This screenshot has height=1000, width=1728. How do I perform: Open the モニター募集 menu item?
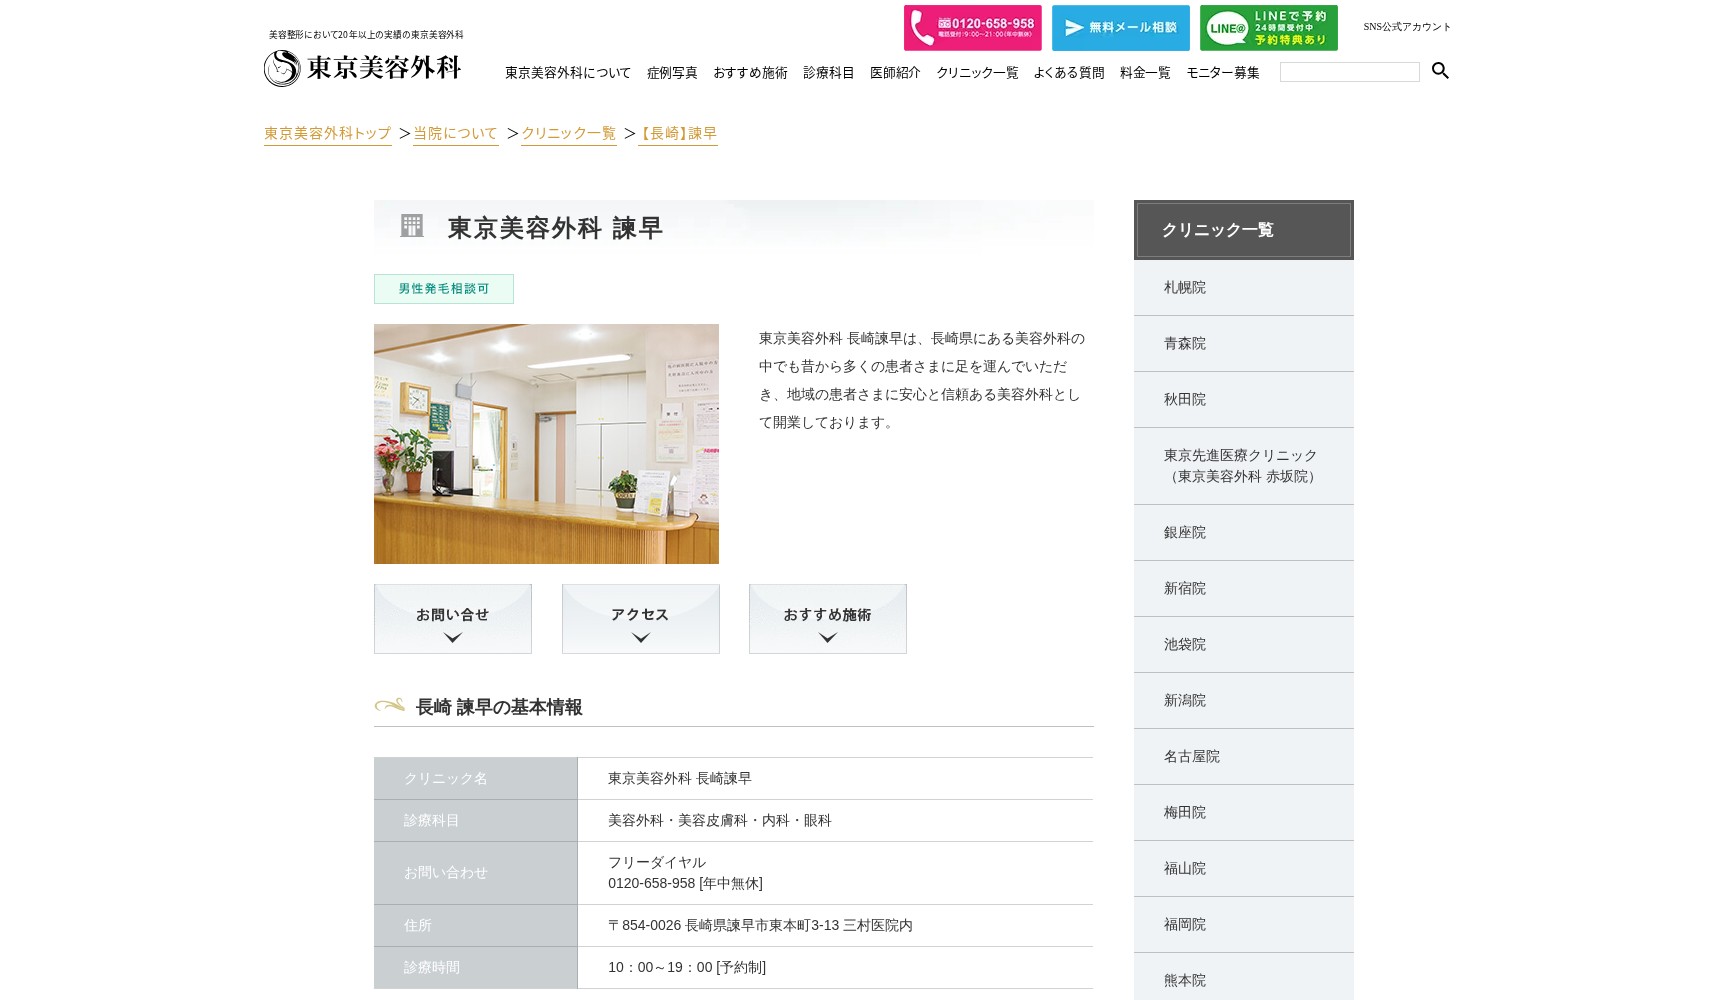[1223, 73]
